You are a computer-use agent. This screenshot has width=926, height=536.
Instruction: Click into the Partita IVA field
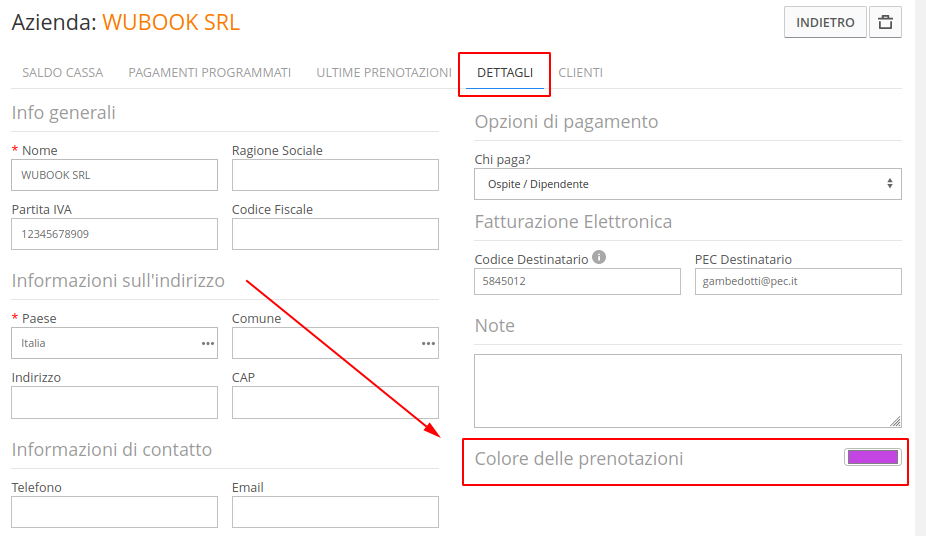(x=115, y=234)
